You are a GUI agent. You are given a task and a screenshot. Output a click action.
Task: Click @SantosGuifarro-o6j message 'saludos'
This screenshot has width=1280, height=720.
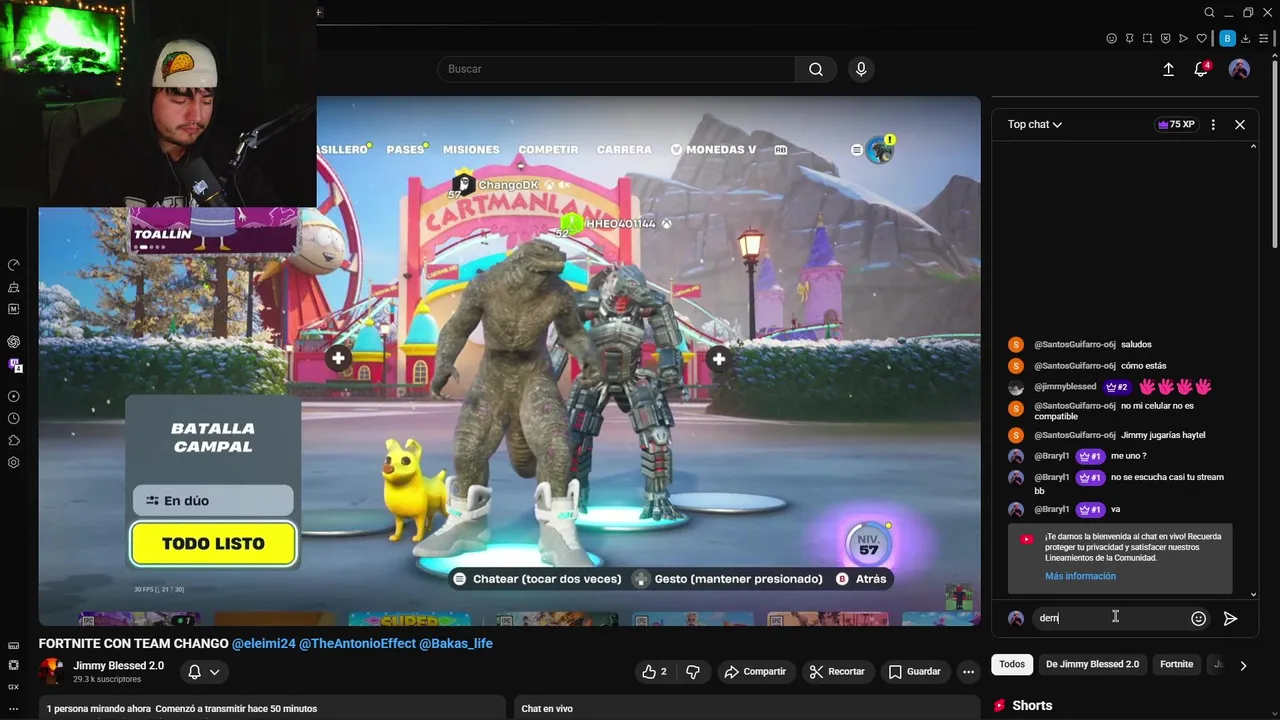1136,344
